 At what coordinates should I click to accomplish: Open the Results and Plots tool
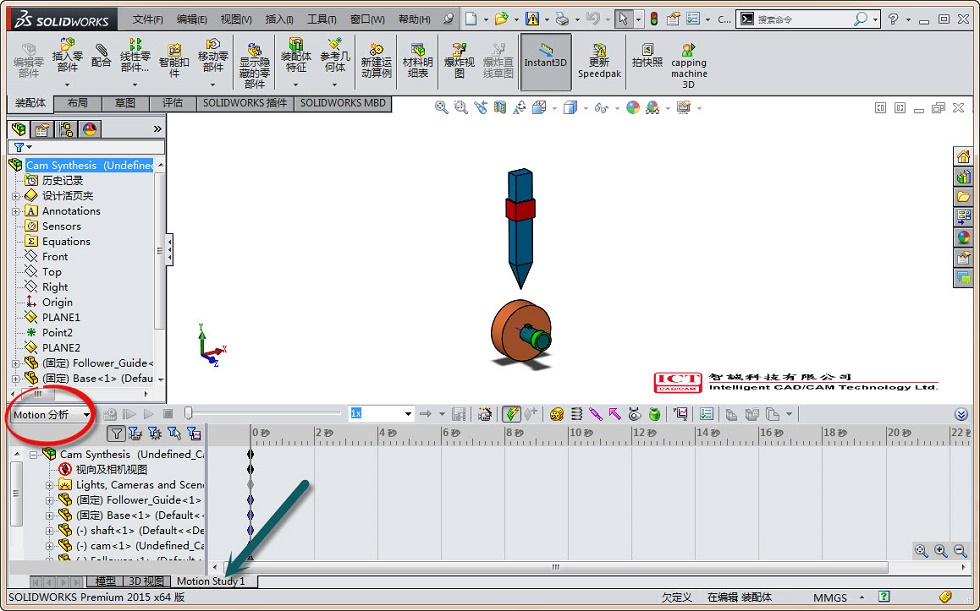[x=681, y=414]
